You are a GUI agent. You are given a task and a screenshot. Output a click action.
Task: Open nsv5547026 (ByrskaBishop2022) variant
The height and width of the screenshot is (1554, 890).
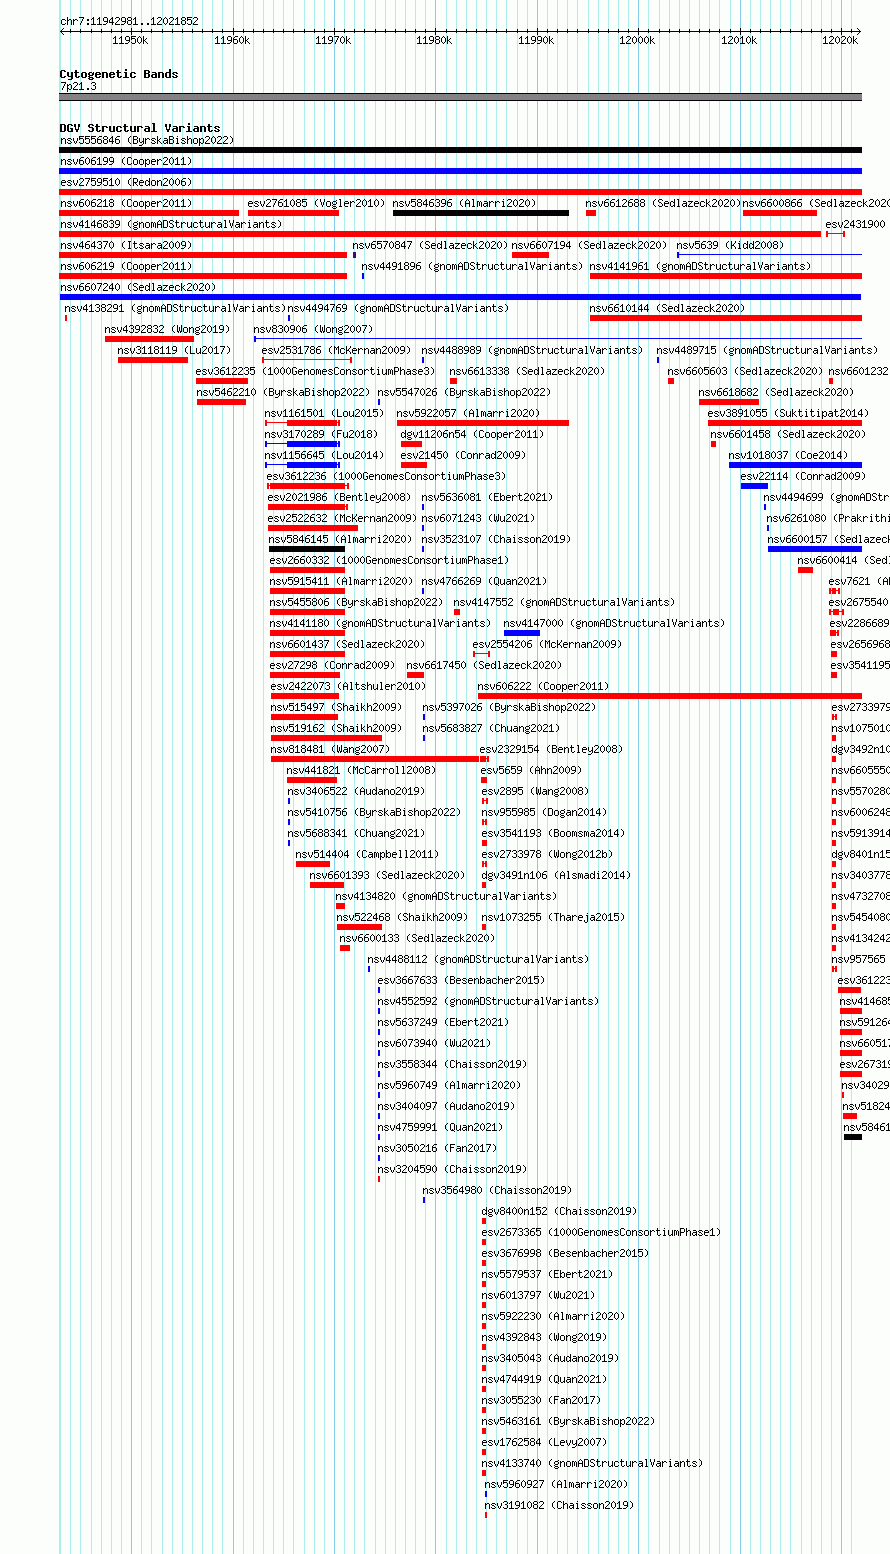click(x=464, y=393)
